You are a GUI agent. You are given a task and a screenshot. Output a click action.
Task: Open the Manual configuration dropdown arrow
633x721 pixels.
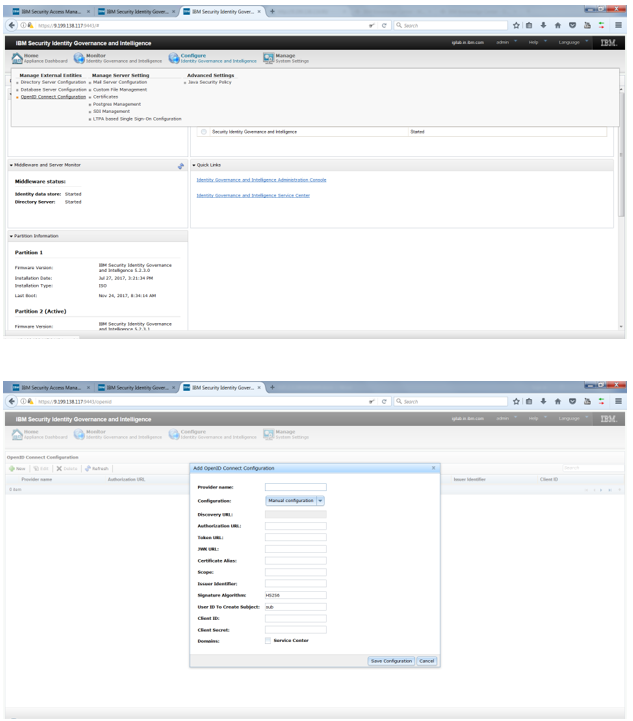pyautogui.click(x=320, y=500)
